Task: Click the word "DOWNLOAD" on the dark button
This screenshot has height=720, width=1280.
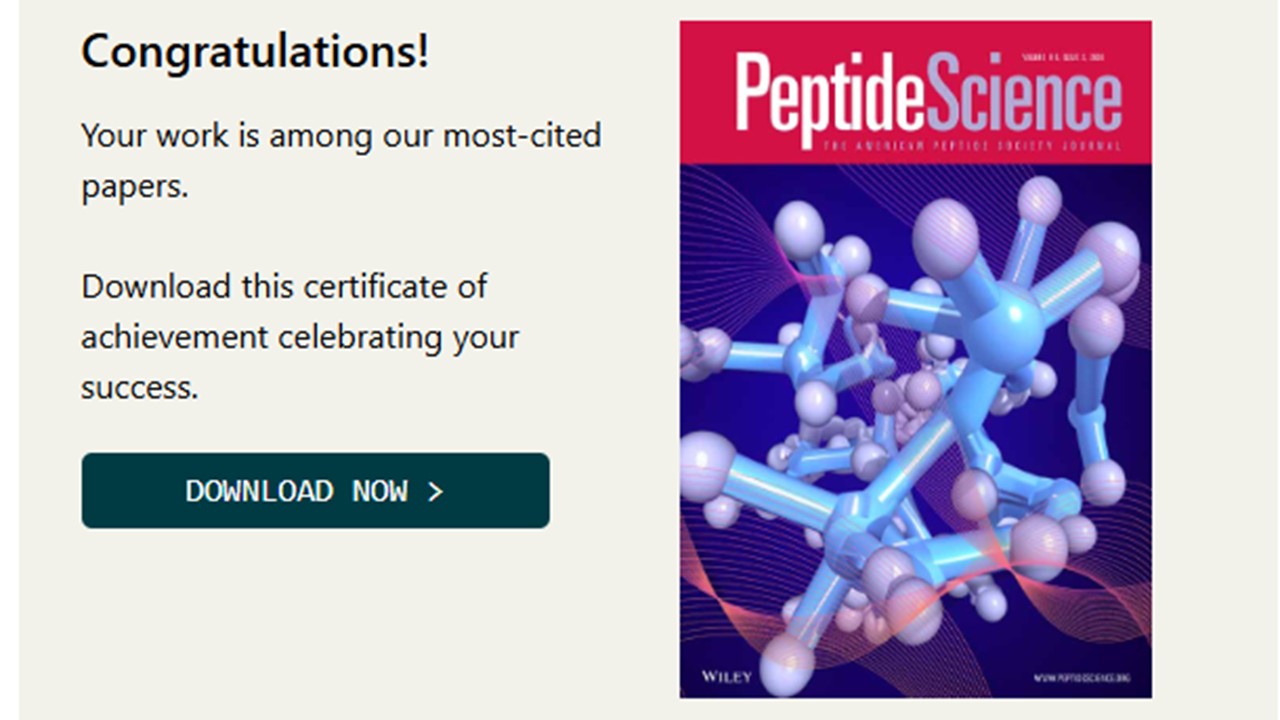Action: pos(259,491)
